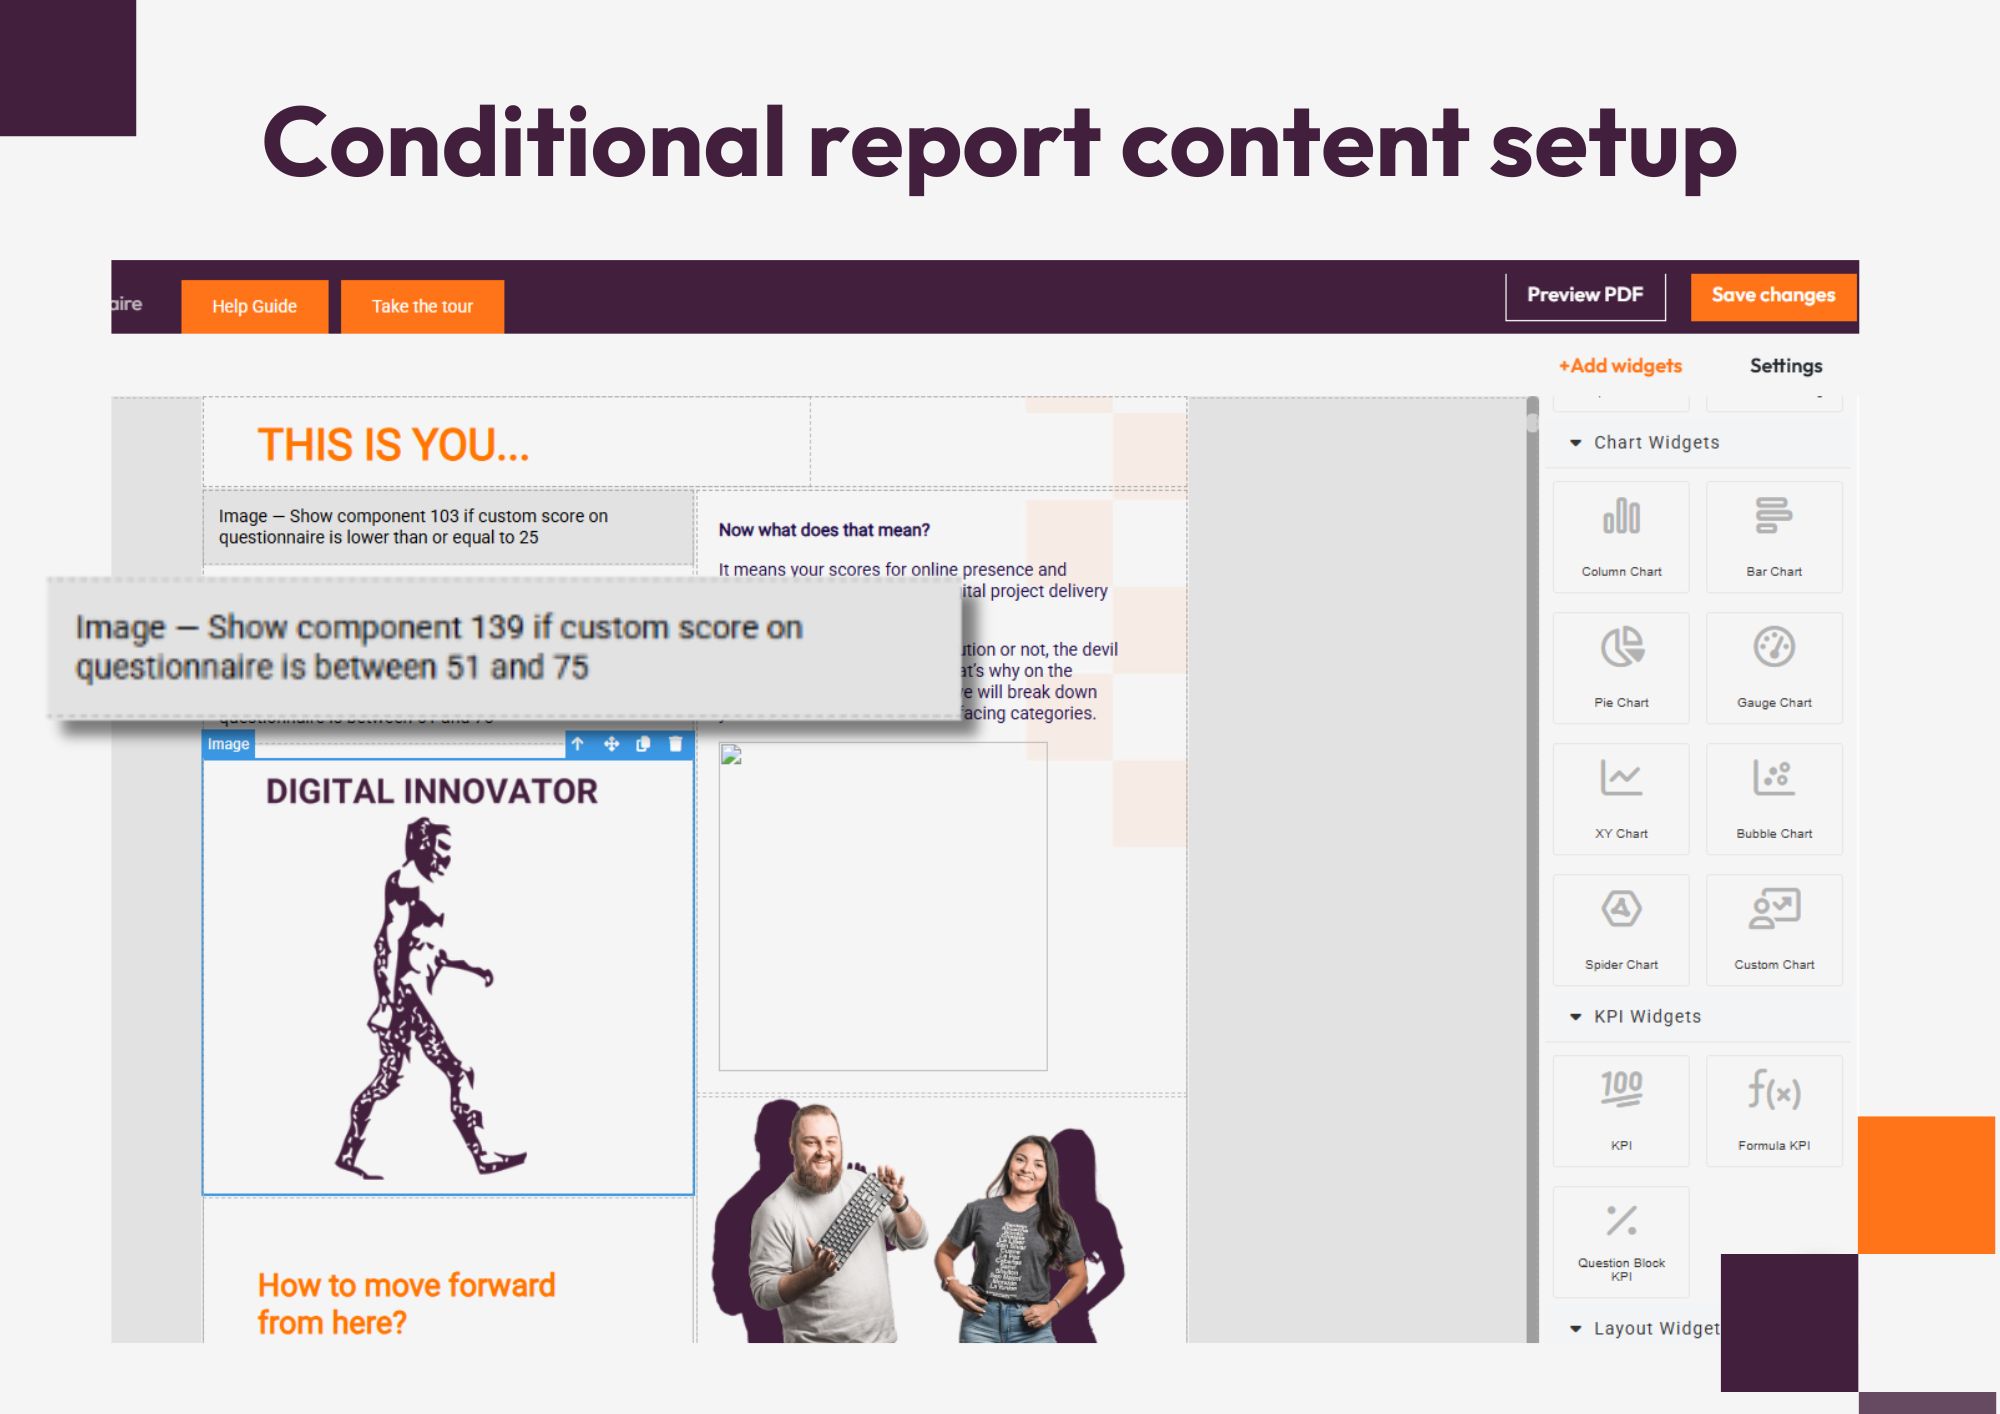Duplicate the selected image widget
2000x1414 pixels.
pyautogui.click(x=643, y=745)
